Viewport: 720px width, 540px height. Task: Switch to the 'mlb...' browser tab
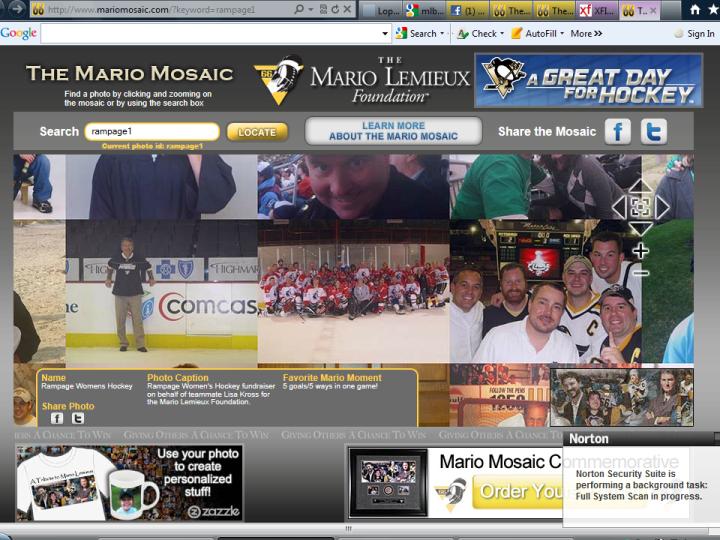tap(425, 10)
